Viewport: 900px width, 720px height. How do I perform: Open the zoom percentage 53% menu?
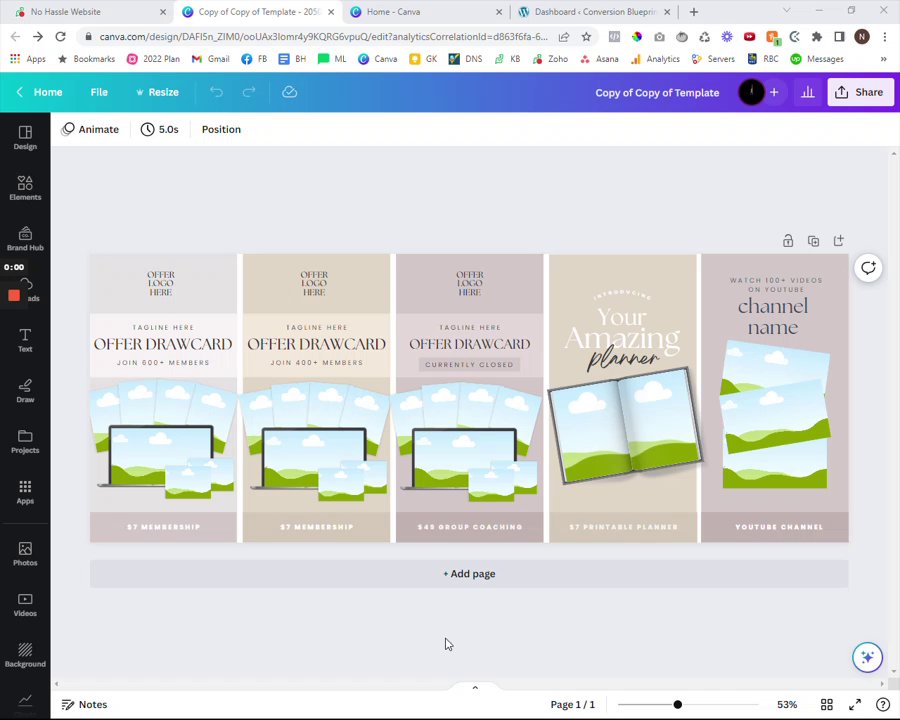click(x=787, y=704)
